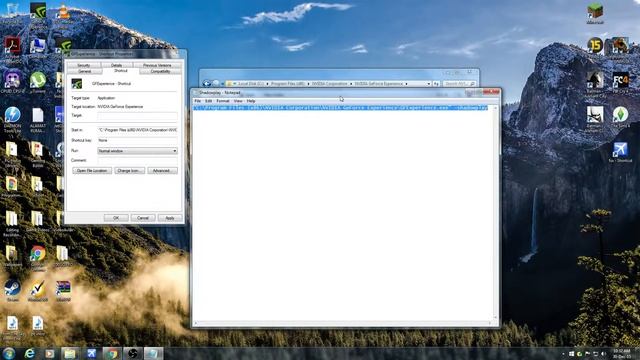Click 'NVIDIA Corporation' in Explorer breadcrumb
This screenshot has height=360, width=640.
pos(329,84)
